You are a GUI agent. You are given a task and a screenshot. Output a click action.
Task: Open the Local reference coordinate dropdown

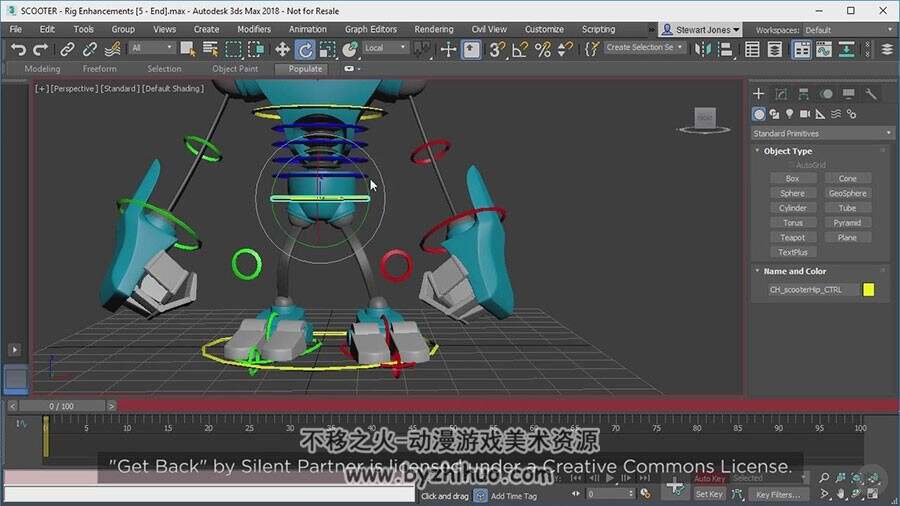point(385,48)
